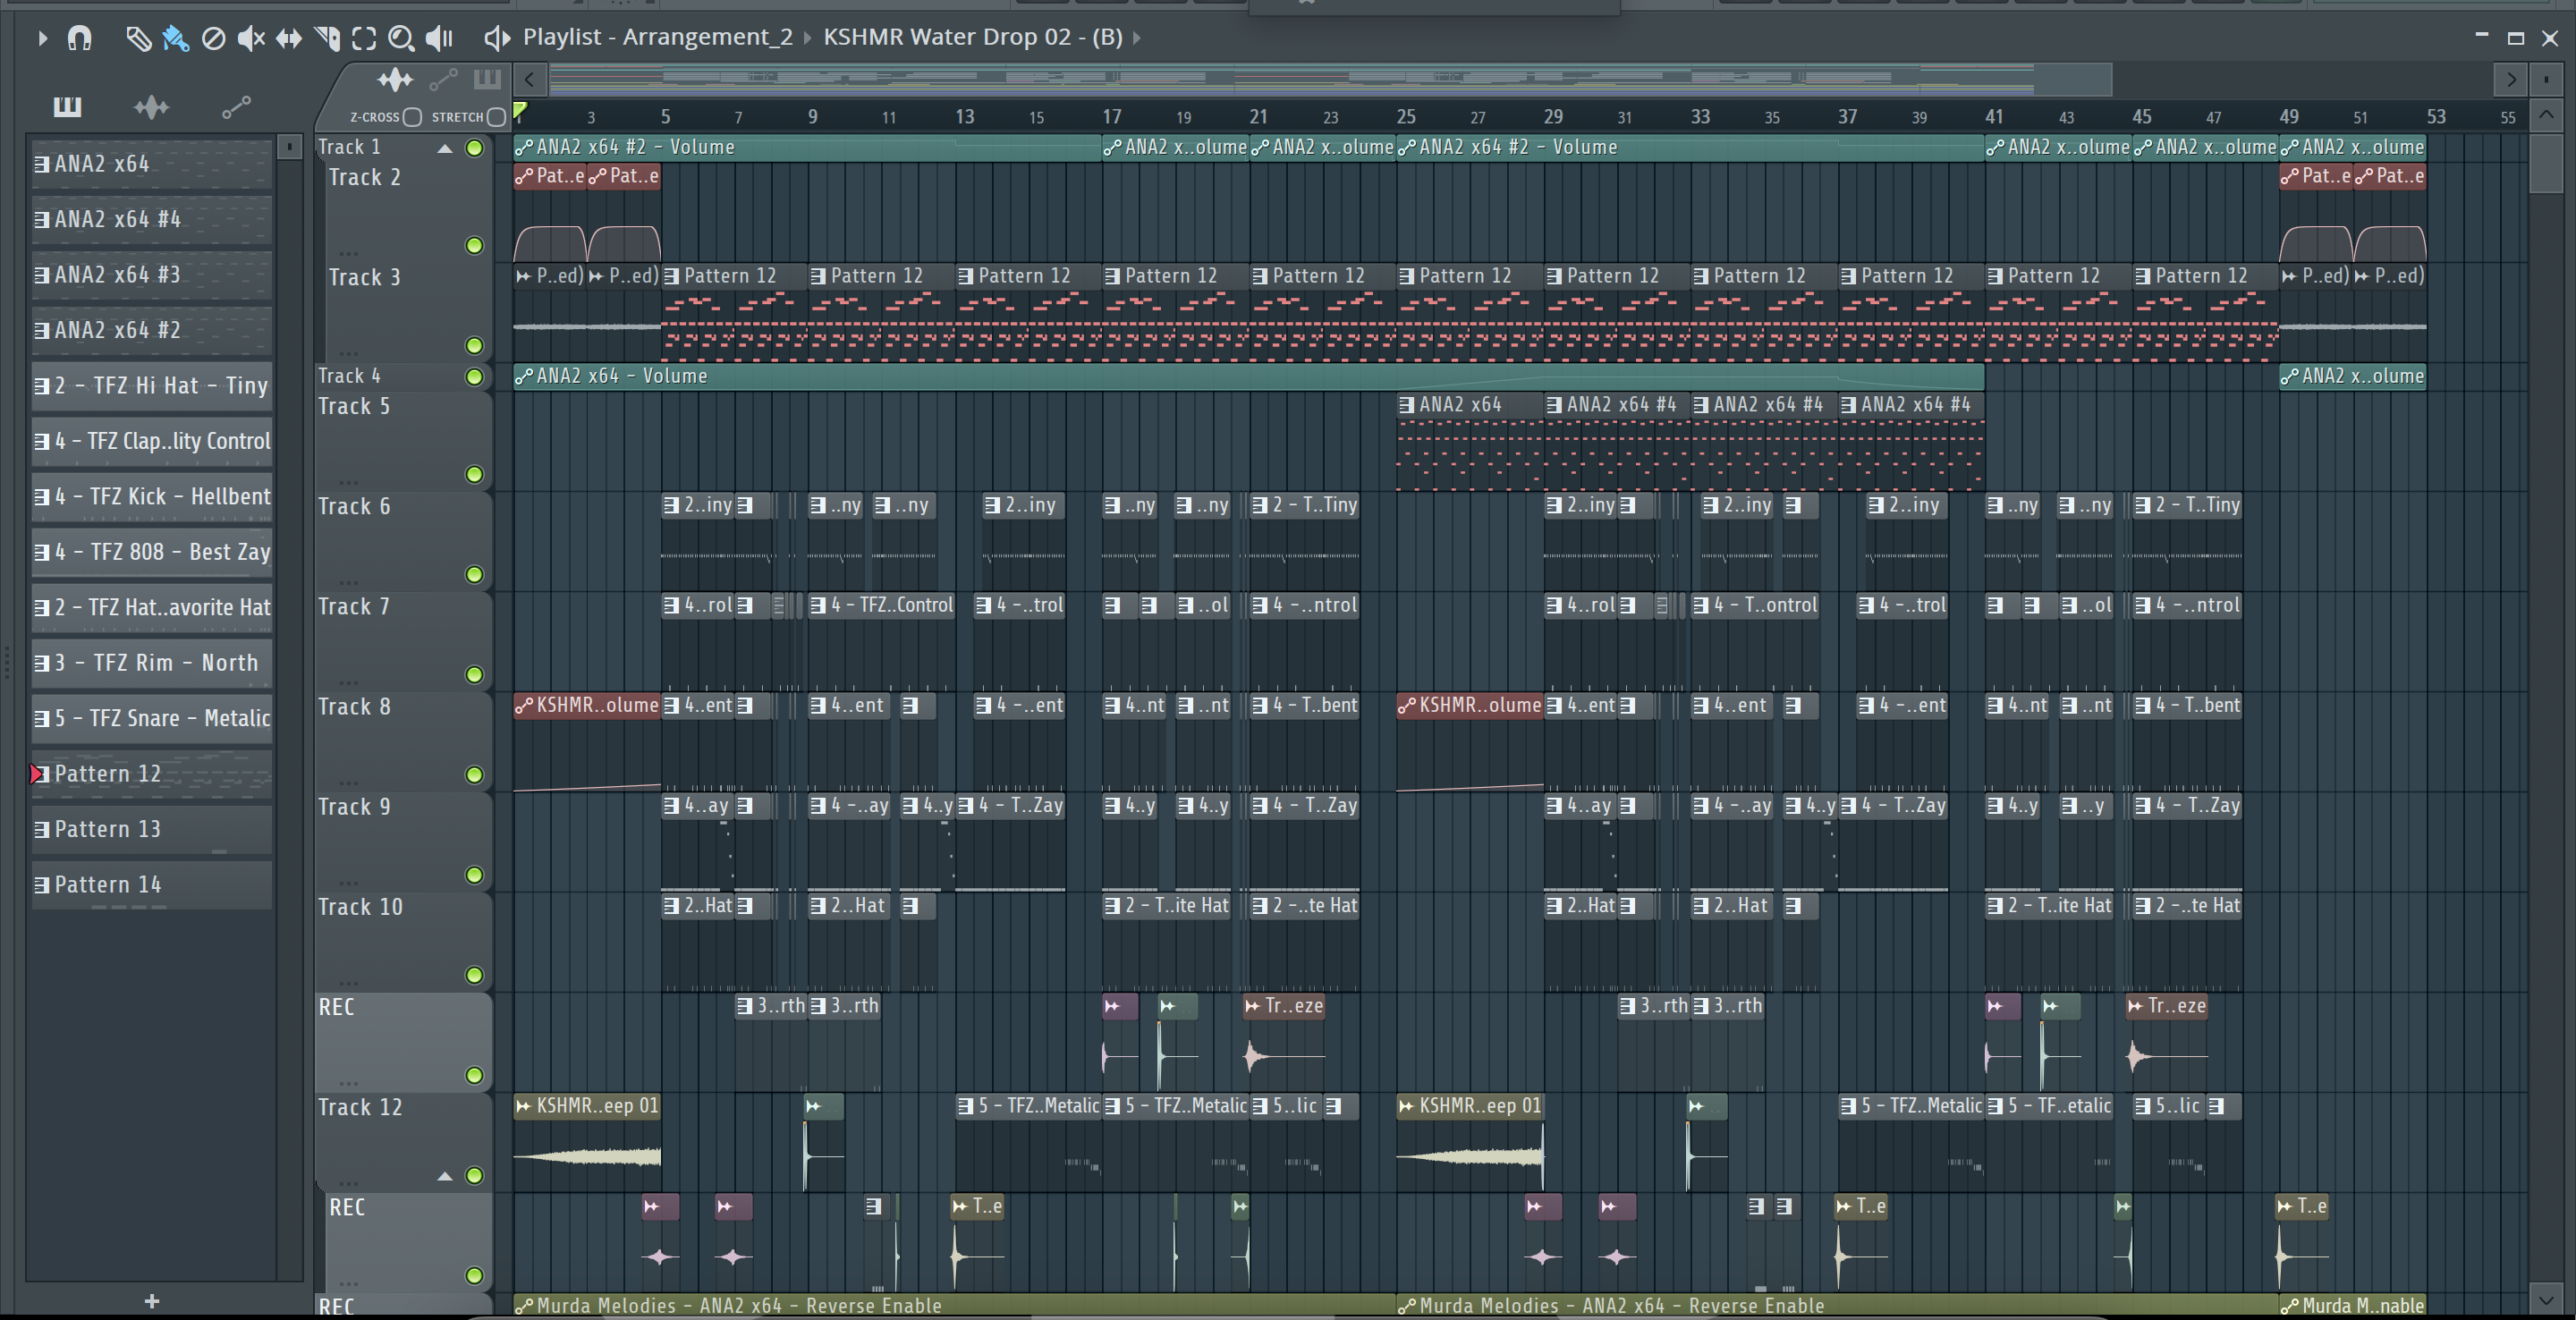Select 3 - TFZ Rim - North pattern
This screenshot has width=2576, height=1320.
pyautogui.click(x=152, y=662)
